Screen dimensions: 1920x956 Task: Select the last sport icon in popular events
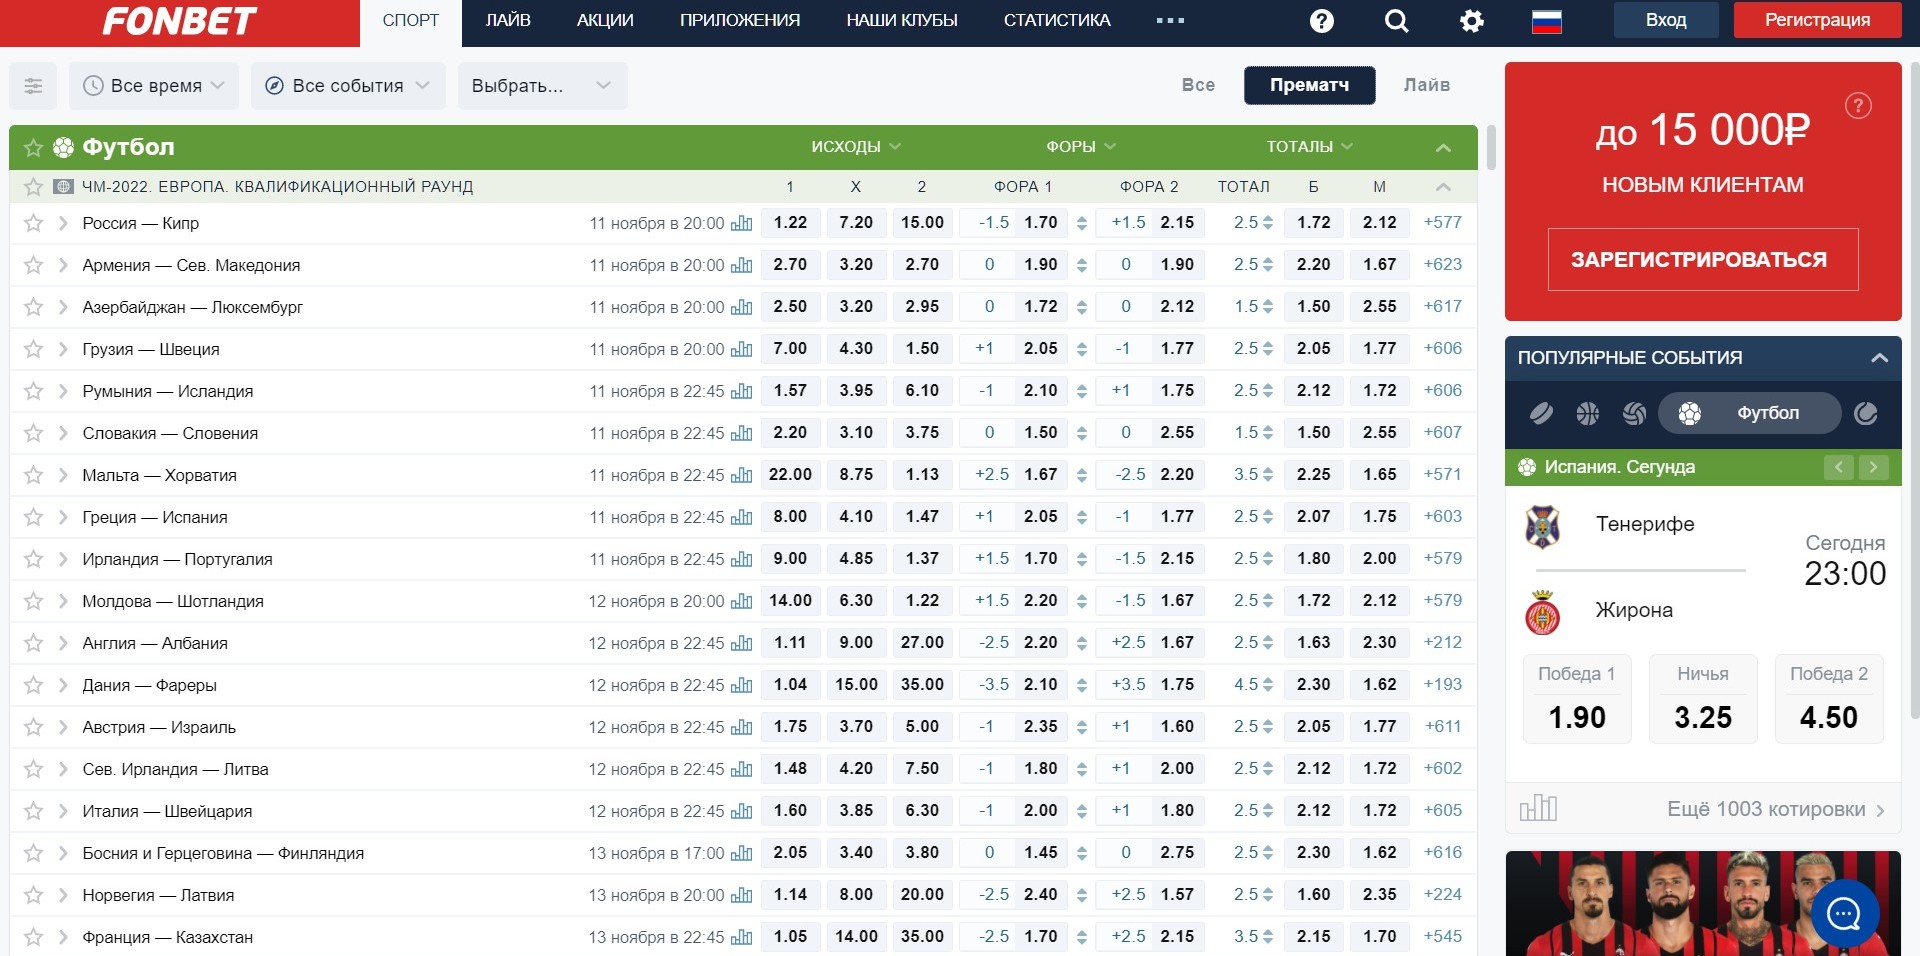[1866, 413]
